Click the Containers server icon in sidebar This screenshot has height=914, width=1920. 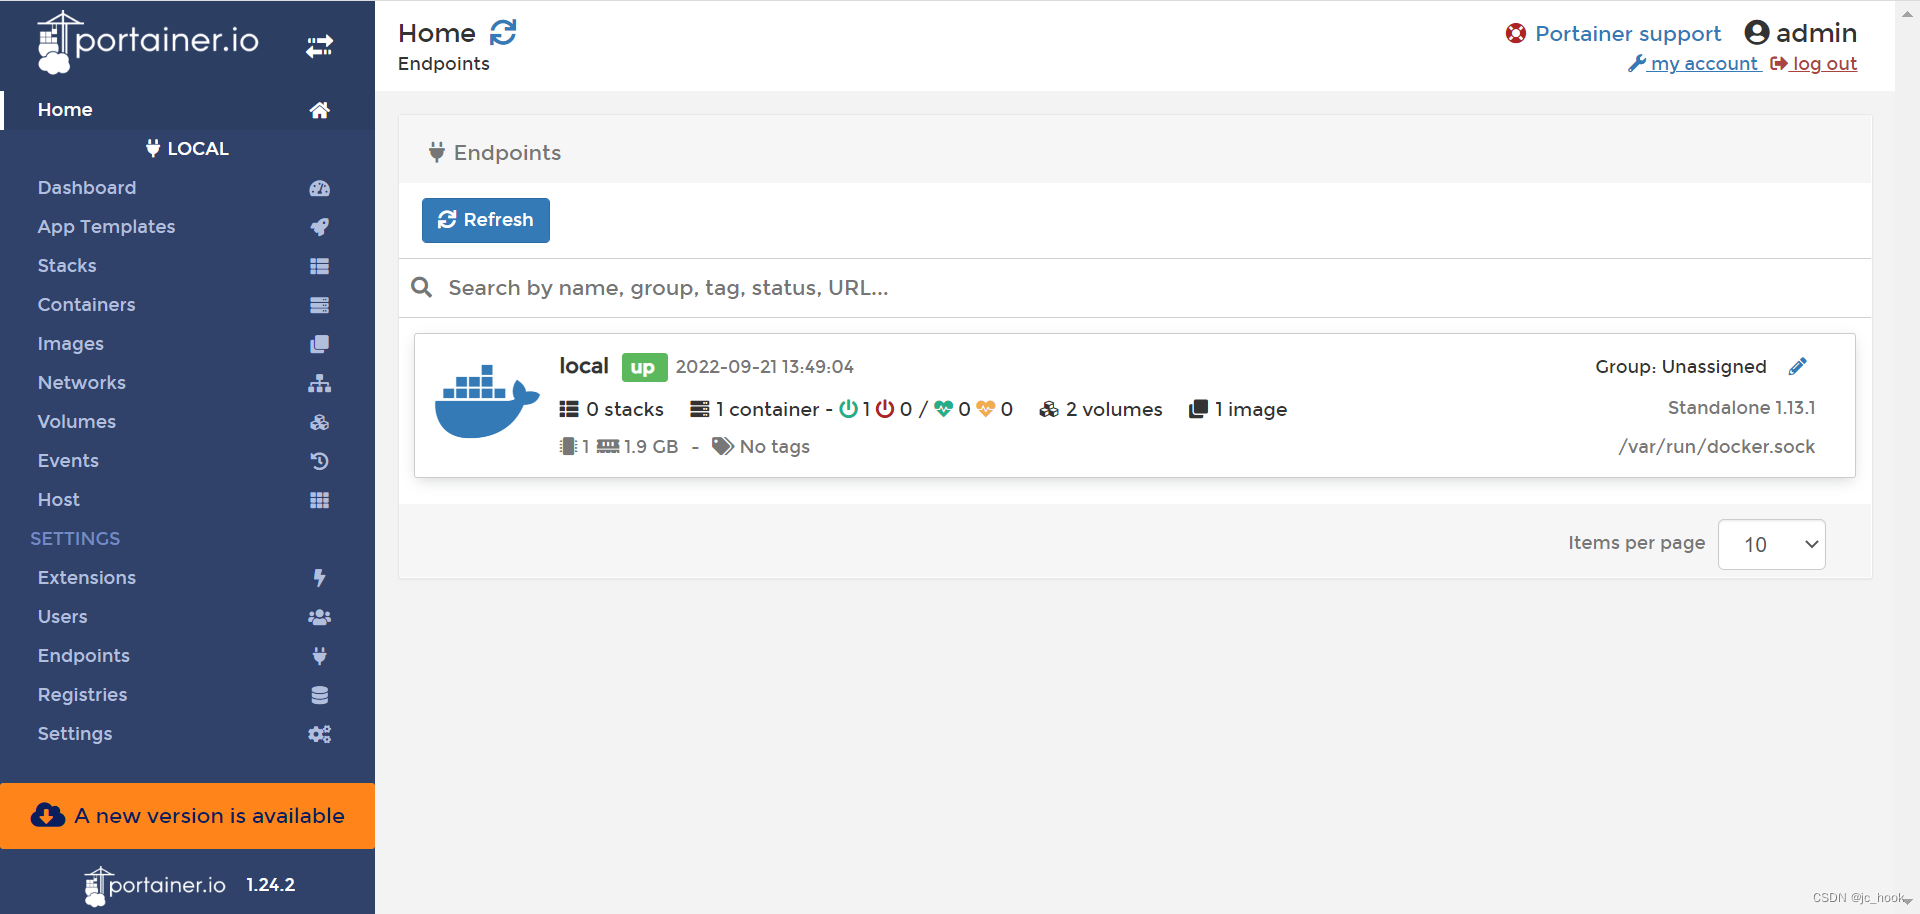[319, 305]
